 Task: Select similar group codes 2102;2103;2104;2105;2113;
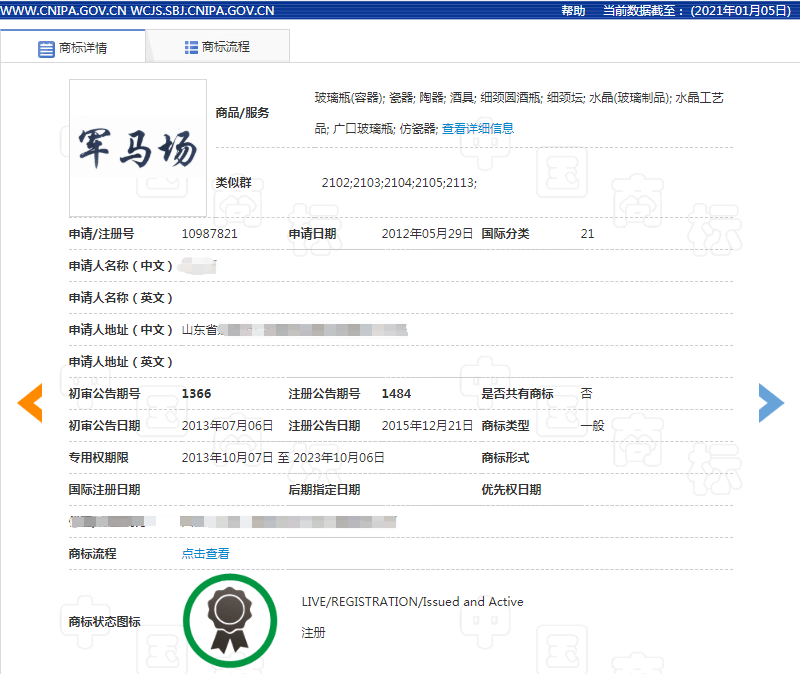(x=399, y=183)
